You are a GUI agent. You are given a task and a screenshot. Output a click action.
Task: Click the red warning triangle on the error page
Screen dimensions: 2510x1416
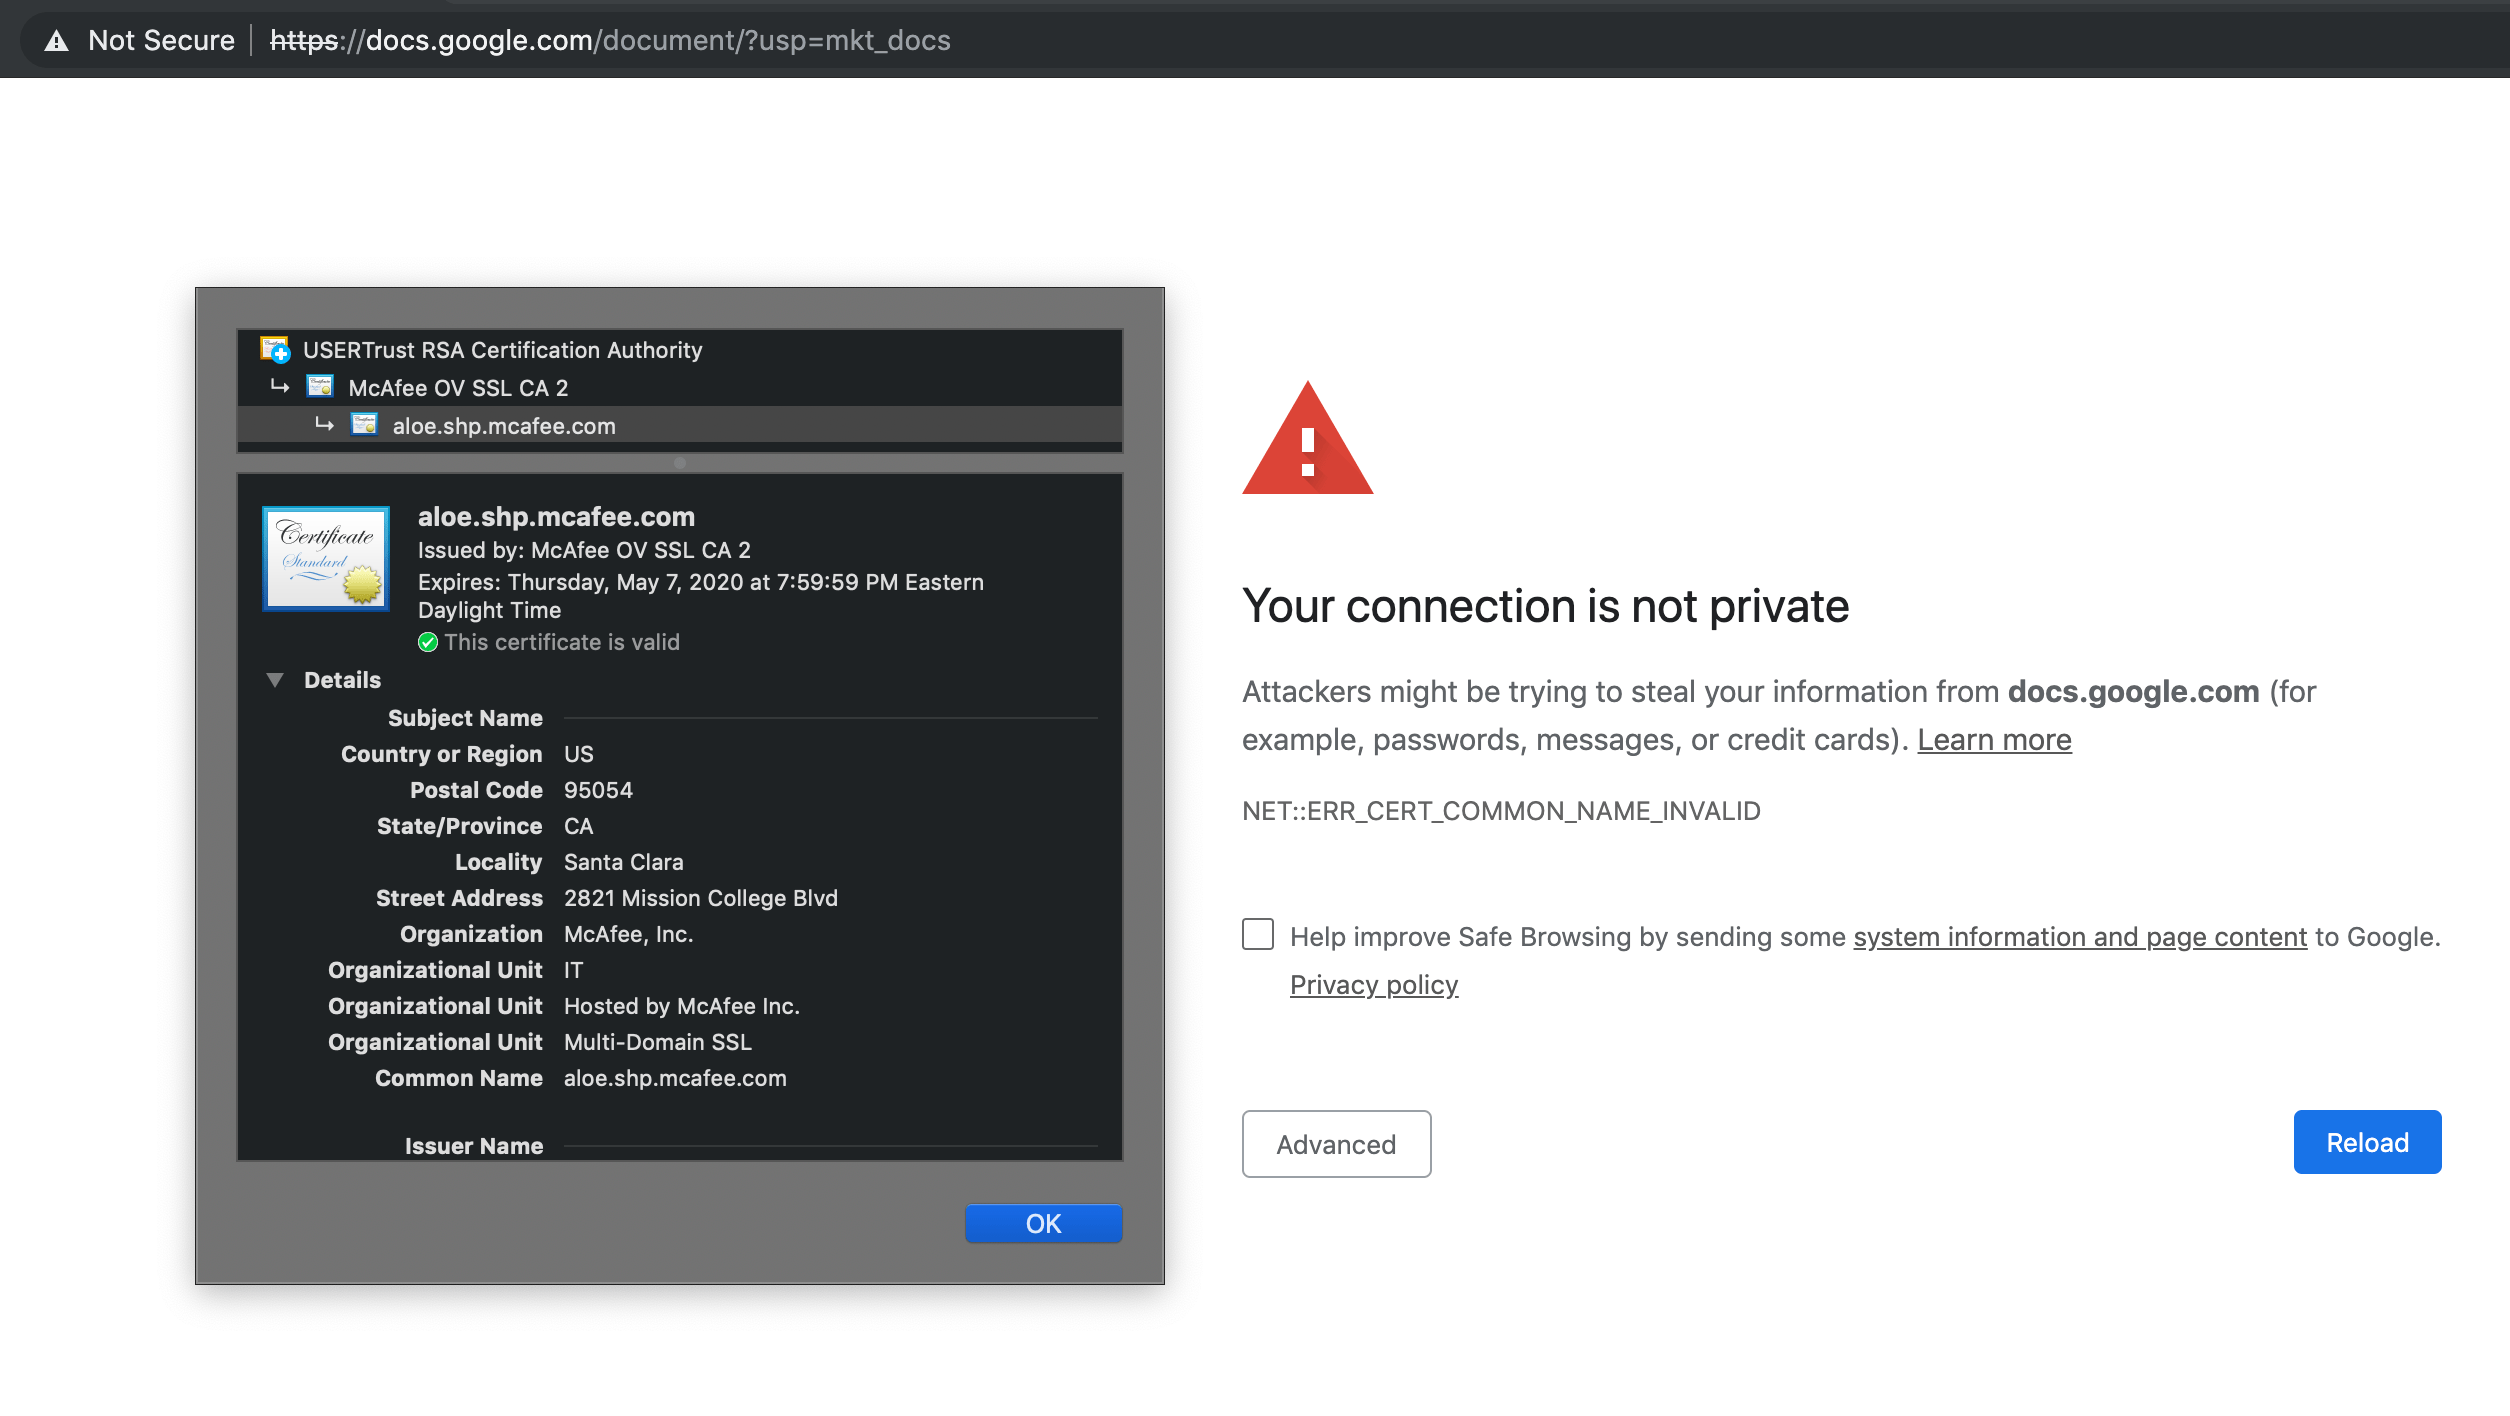point(1307,442)
